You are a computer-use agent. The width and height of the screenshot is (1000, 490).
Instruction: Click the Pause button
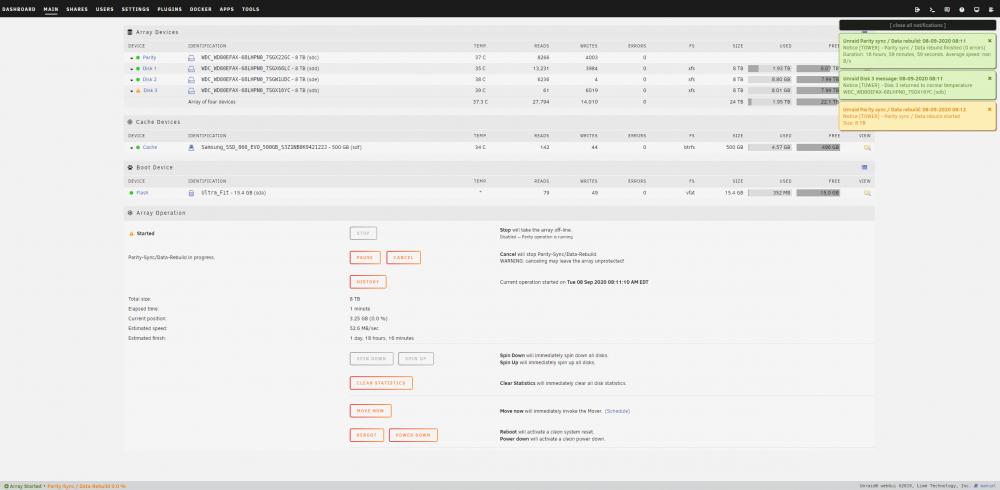(365, 258)
